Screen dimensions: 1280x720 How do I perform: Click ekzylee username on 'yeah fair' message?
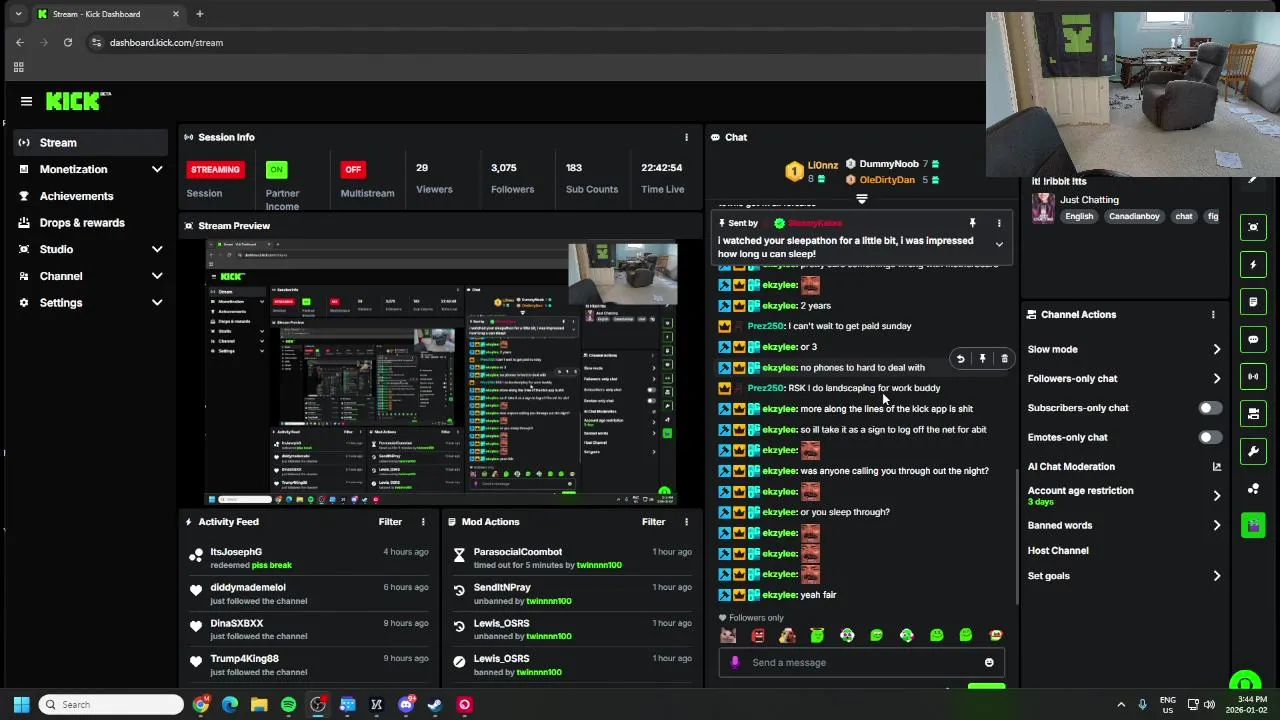click(780, 595)
